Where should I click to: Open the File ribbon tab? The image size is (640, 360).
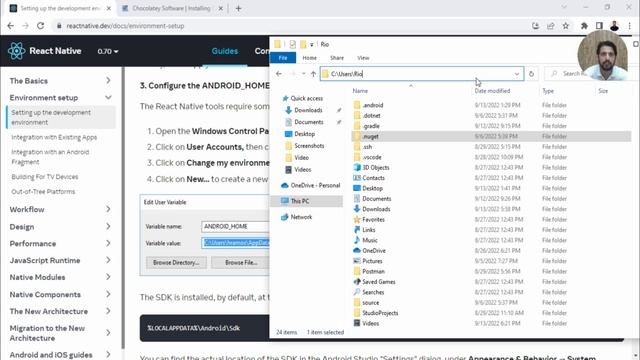tap(283, 58)
